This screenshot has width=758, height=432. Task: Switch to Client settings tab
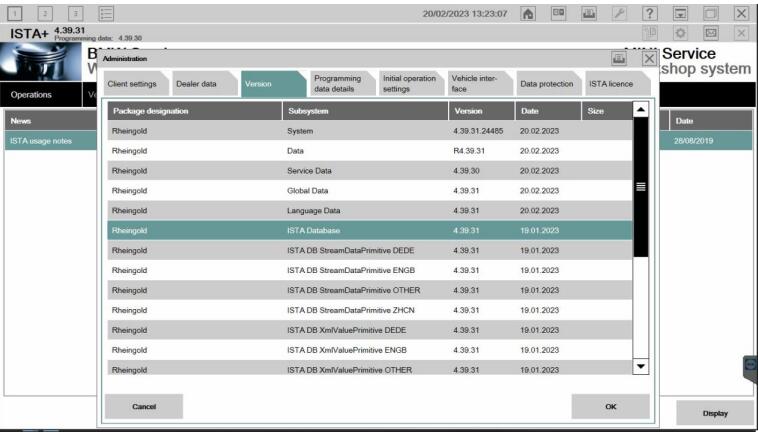click(135, 84)
